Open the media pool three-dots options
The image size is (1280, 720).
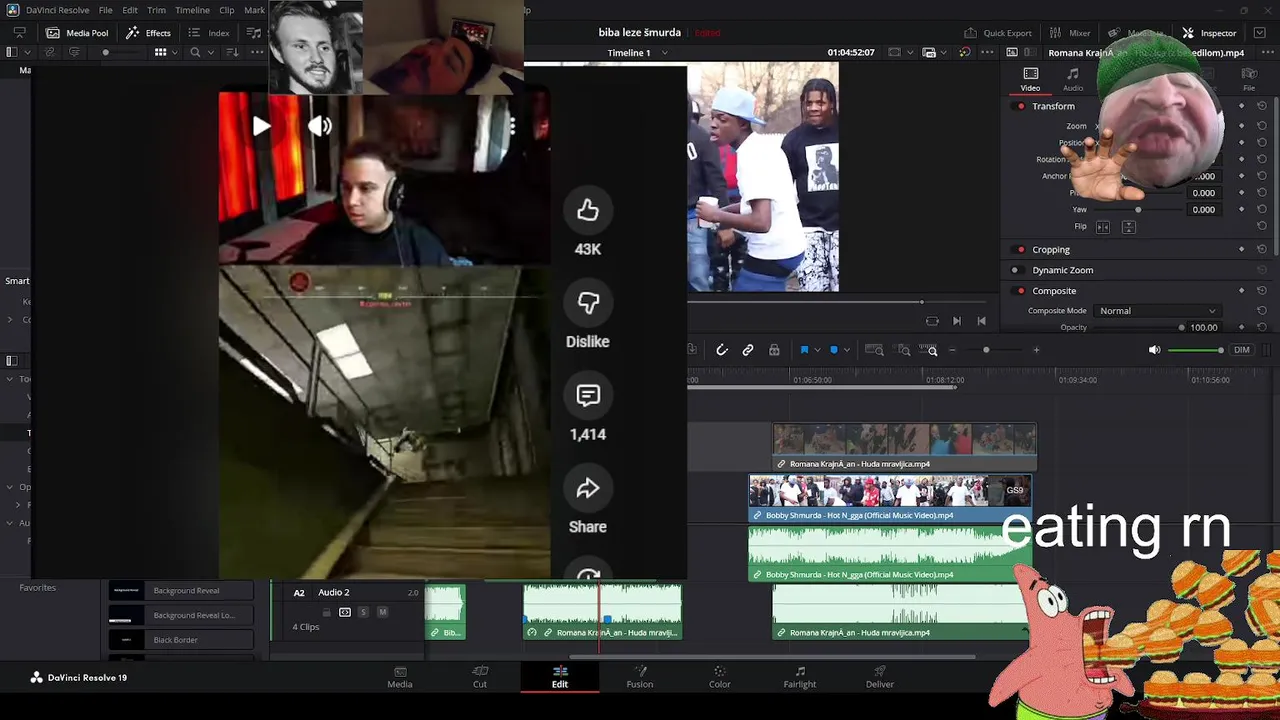point(258,52)
